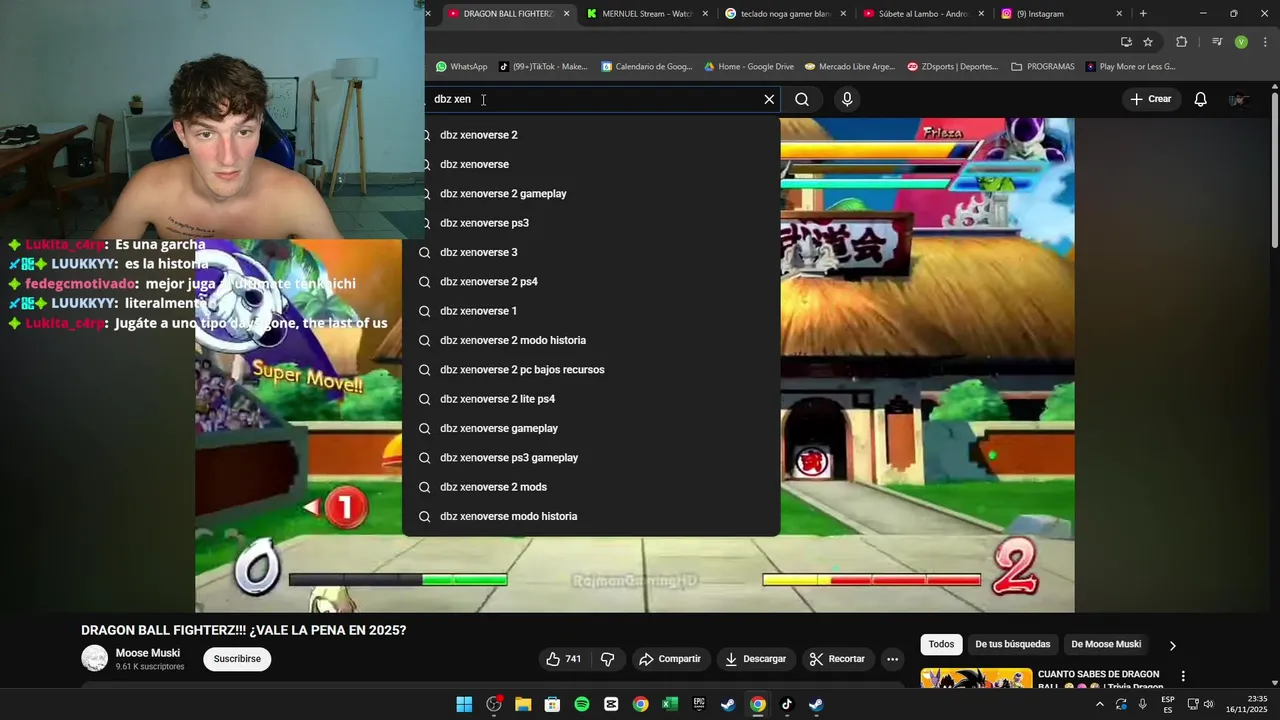Image resolution: width=1280 pixels, height=720 pixels.
Task: Start voice search with the microphone icon
Action: point(847,99)
